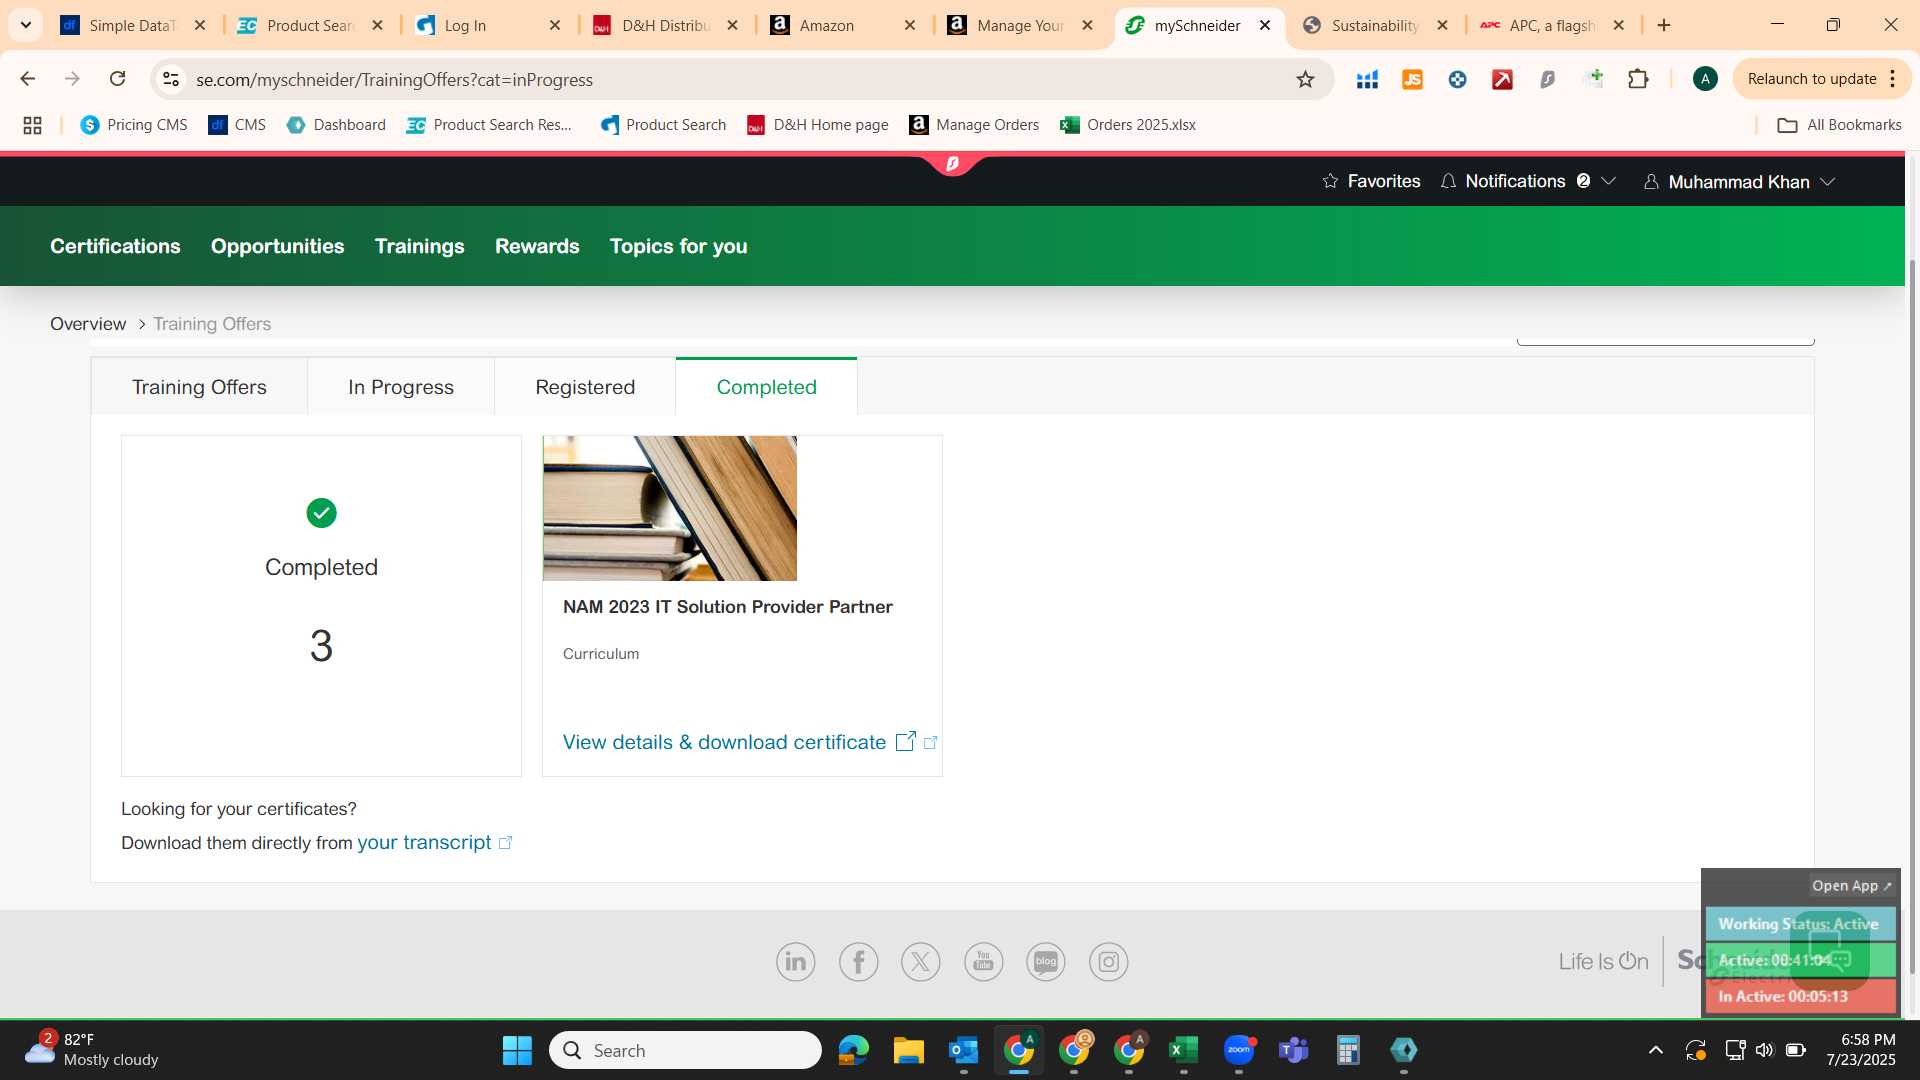Viewport: 1920px width, 1080px height.
Task: Open All Bookmarks folder
Action: click(1839, 125)
